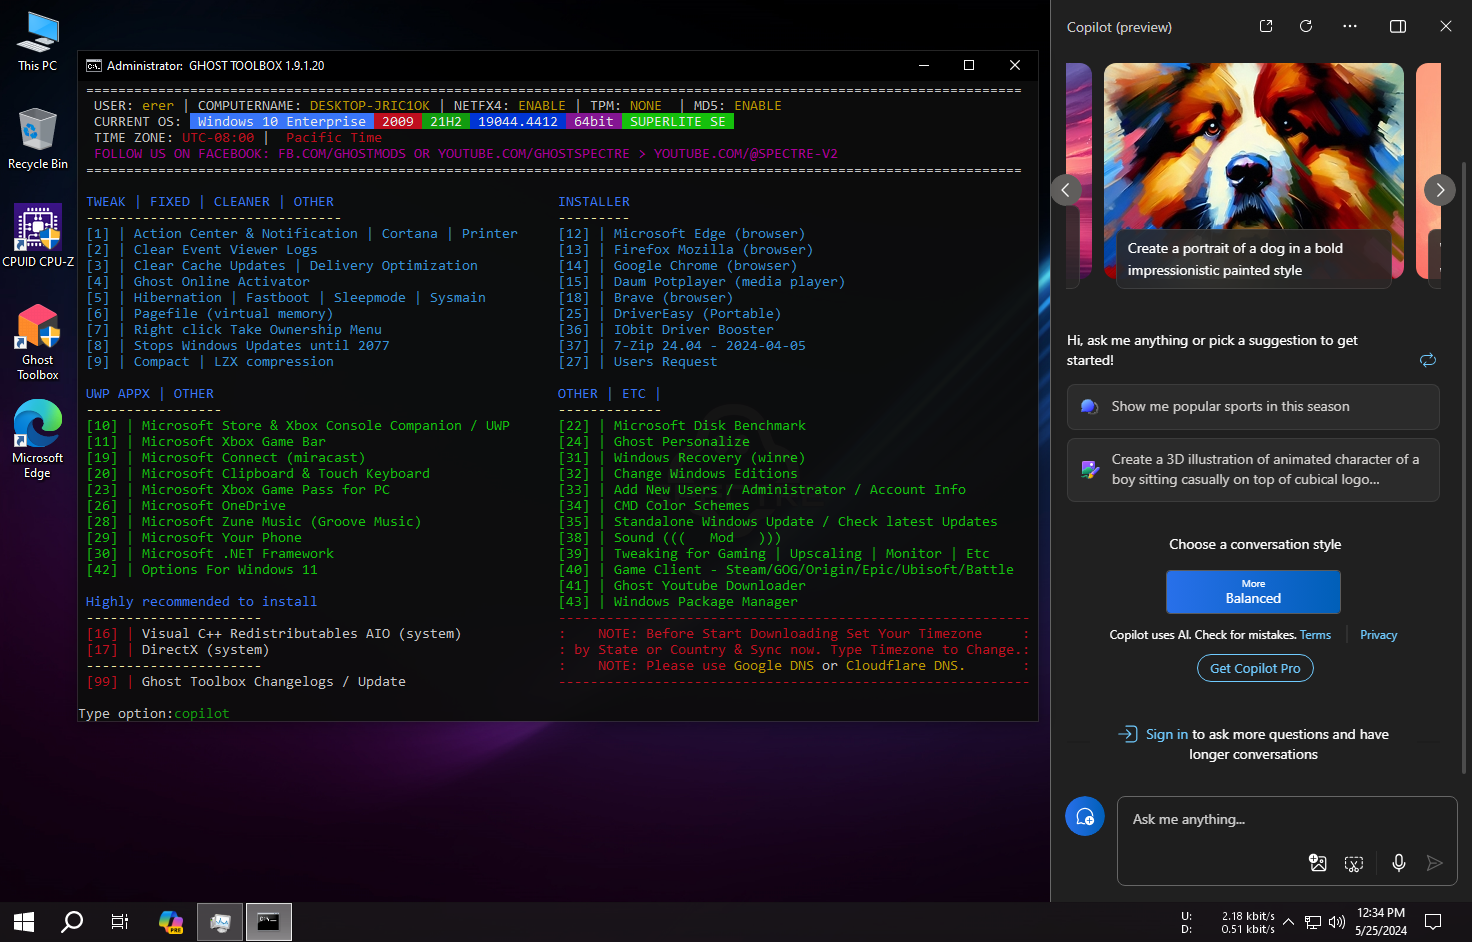
Task: Choose 'Show me popular sports' suggestion
Action: pos(1253,407)
